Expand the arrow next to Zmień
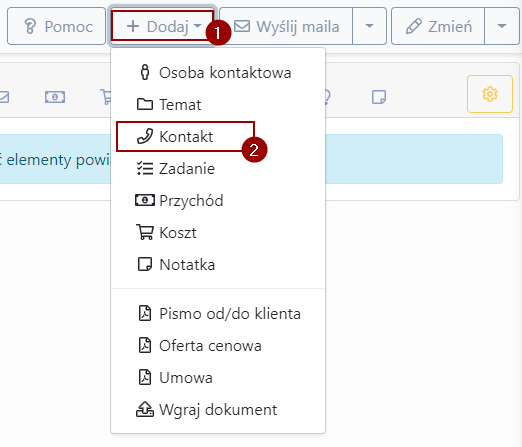This screenshot has height=447, width=522. point(502,26)
